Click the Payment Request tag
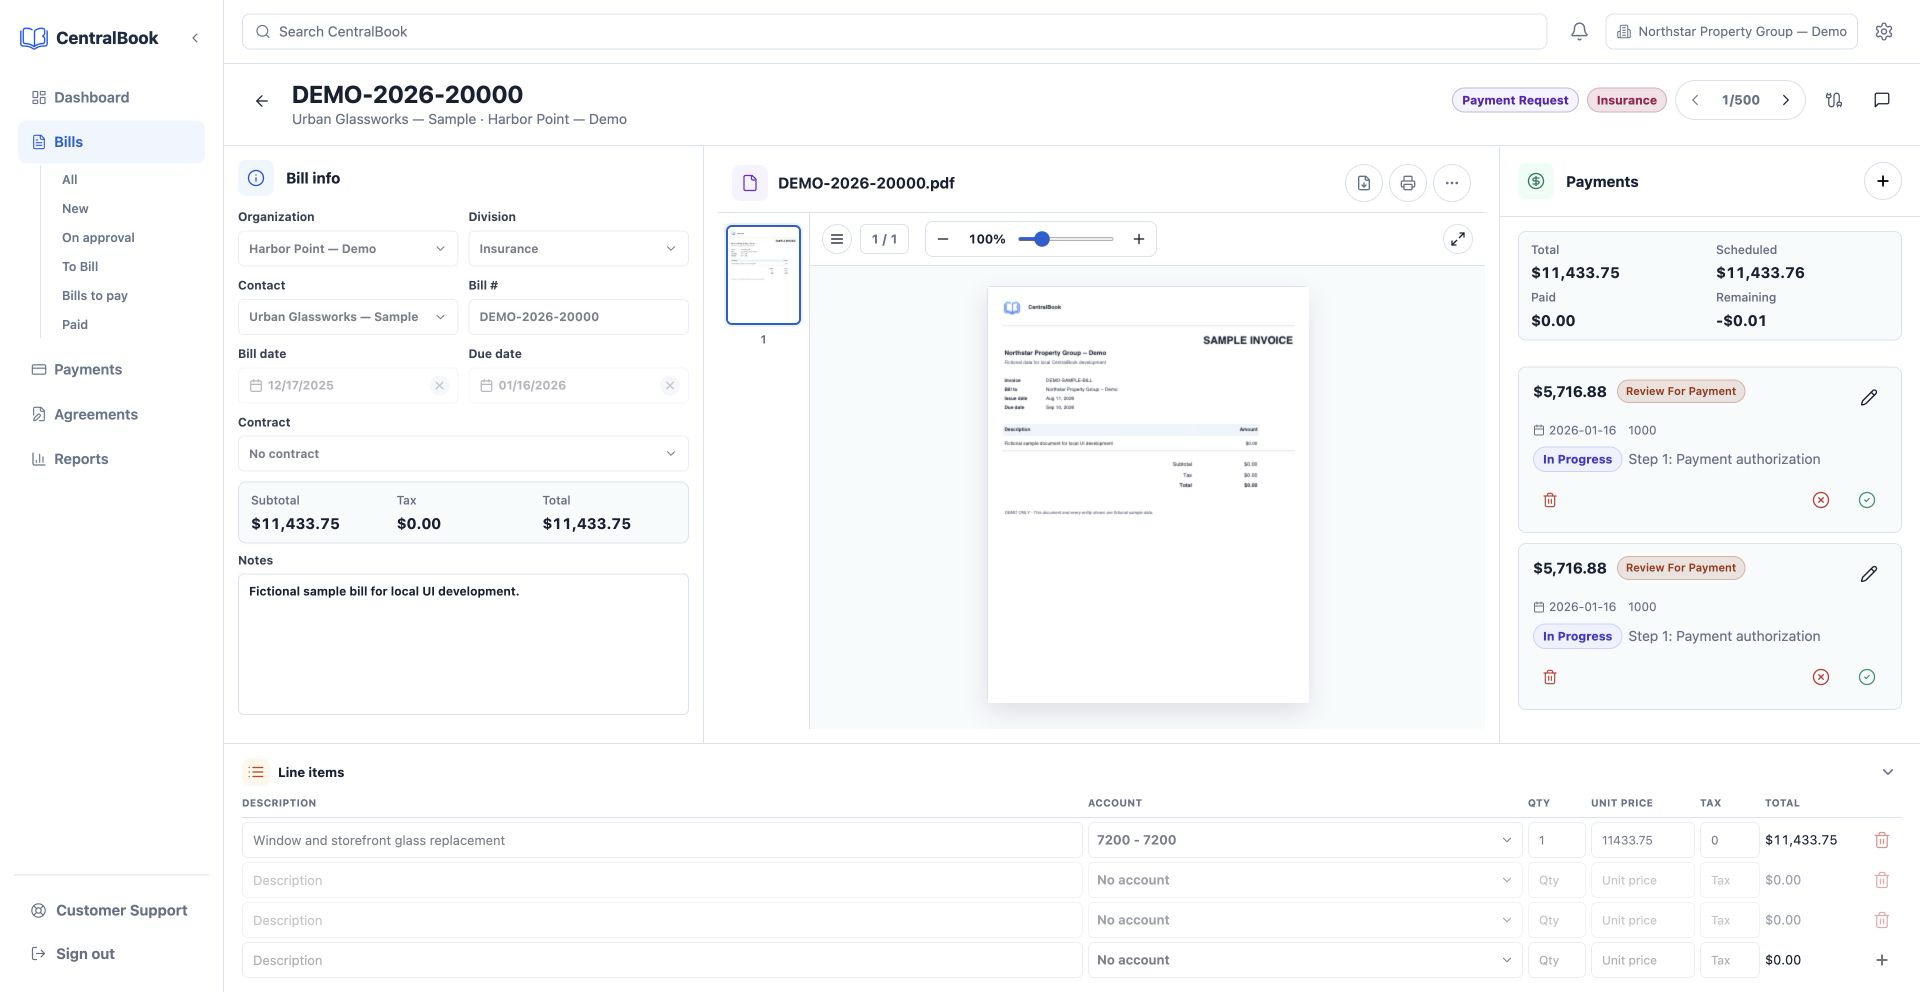 [1515, 100]
